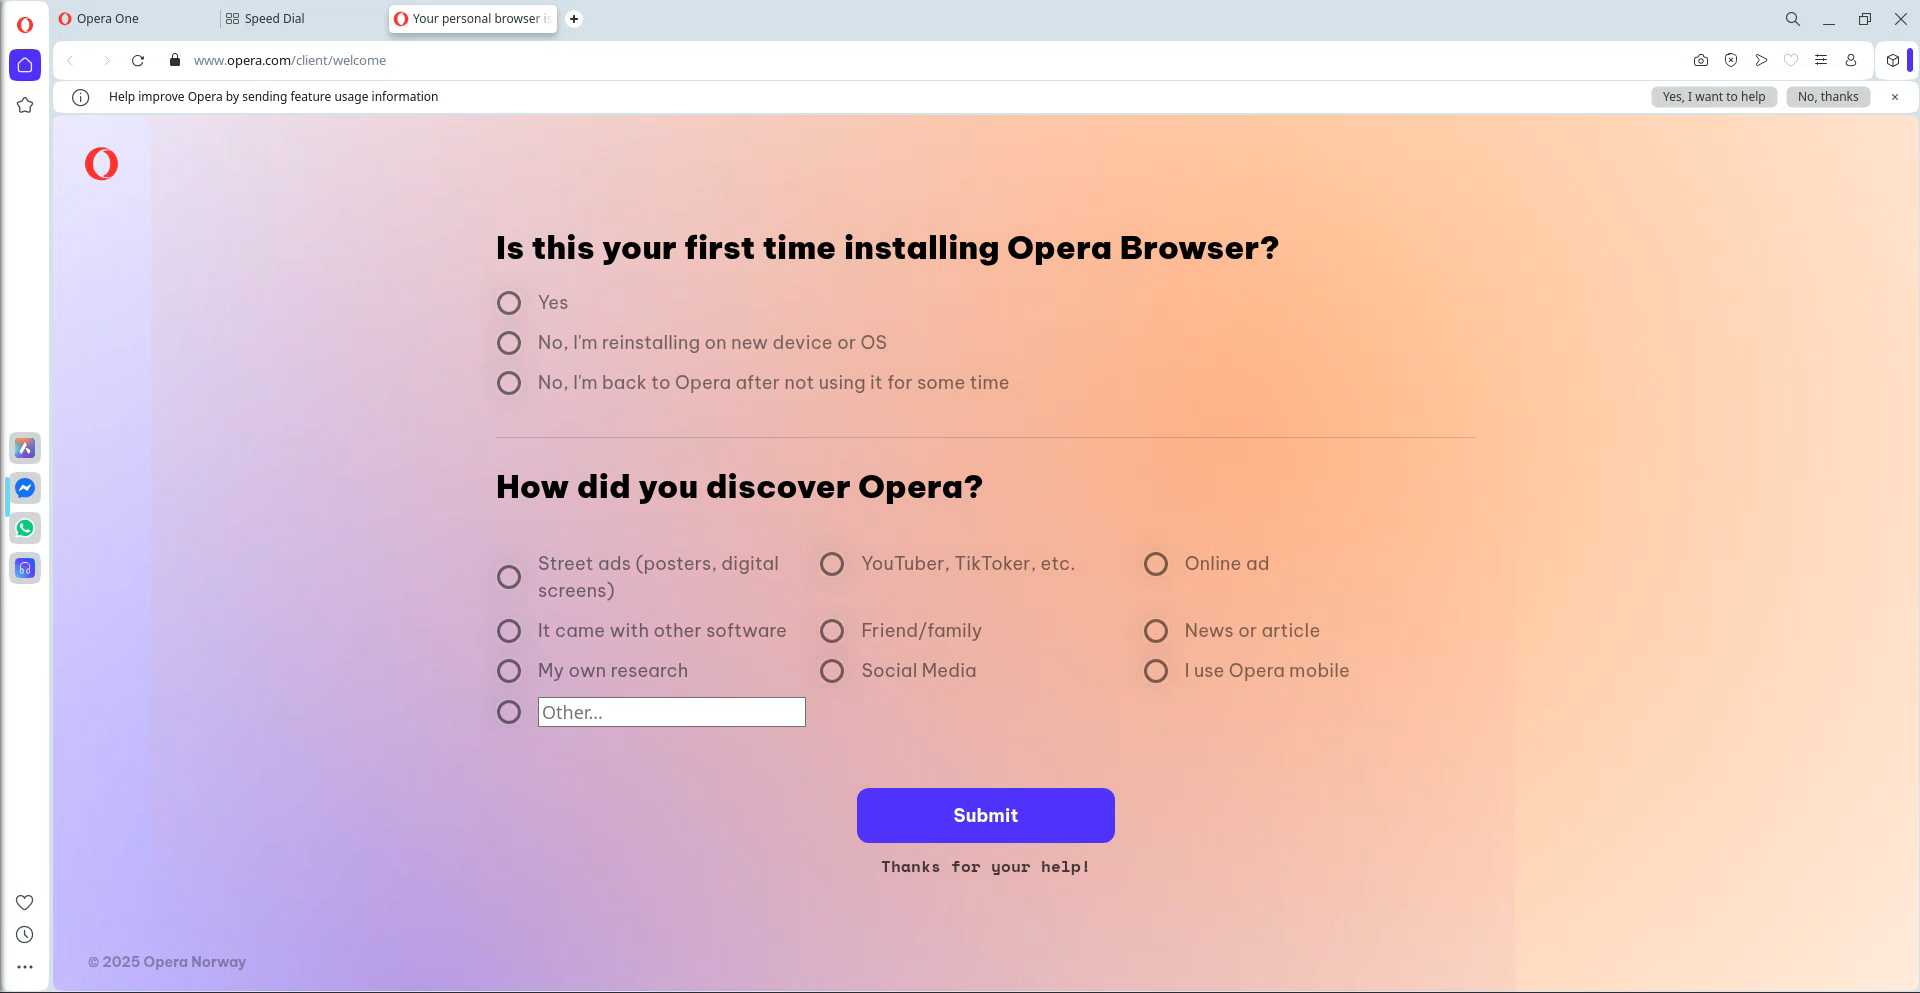
Task: Open the Opera main menu logo
Action: (x=25, y=25)
